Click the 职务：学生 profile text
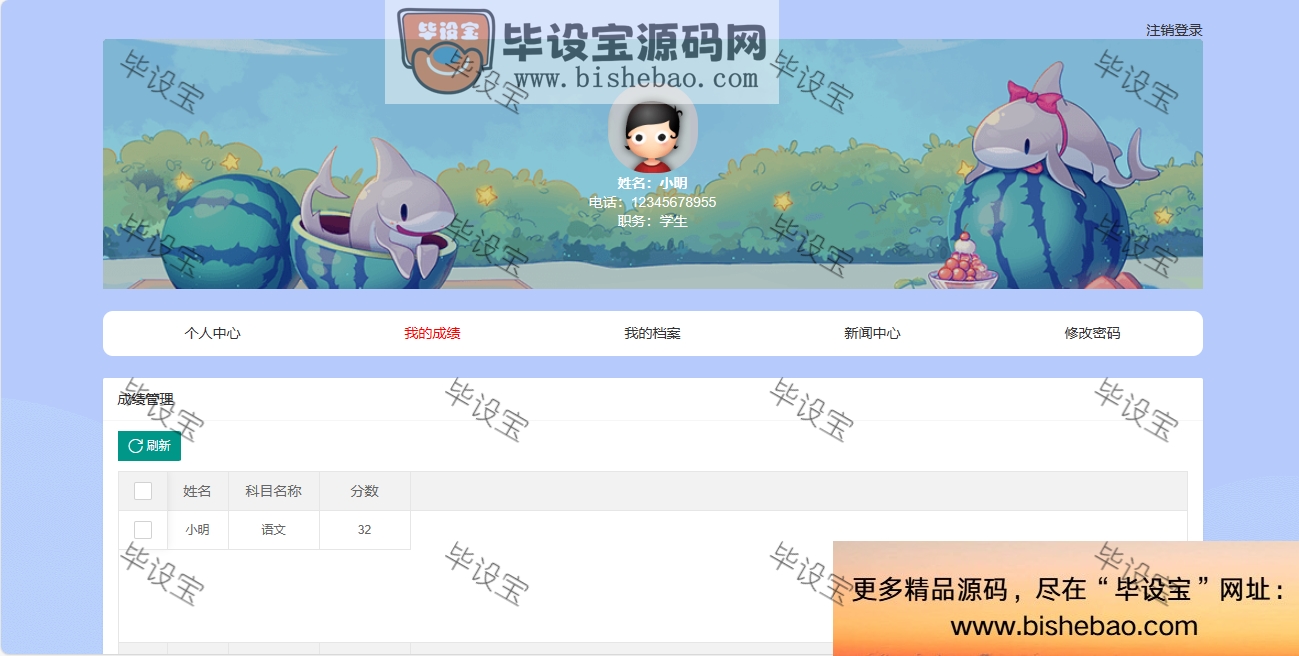This screenshot has width=1299, height=656. (652, 221)
